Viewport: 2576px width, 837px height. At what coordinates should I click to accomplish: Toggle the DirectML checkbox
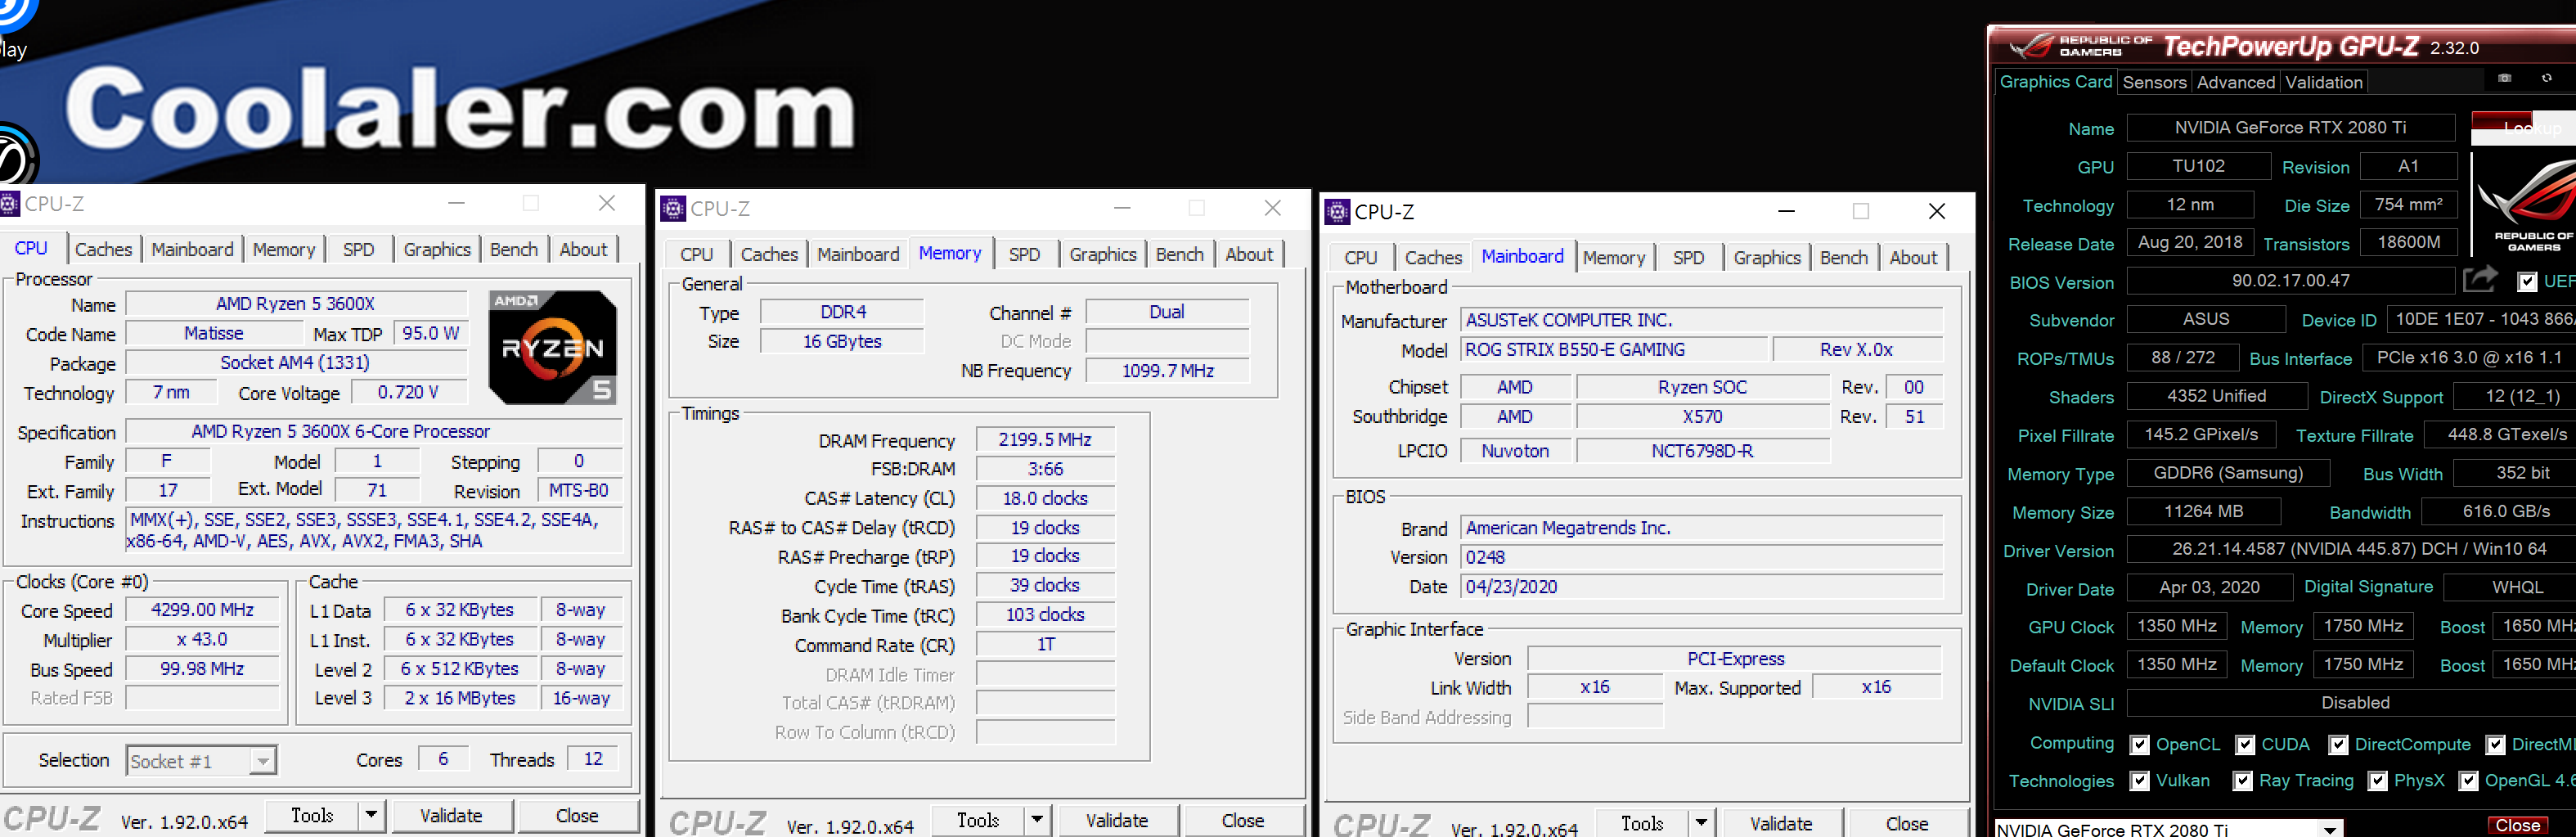click(2495, 745)
